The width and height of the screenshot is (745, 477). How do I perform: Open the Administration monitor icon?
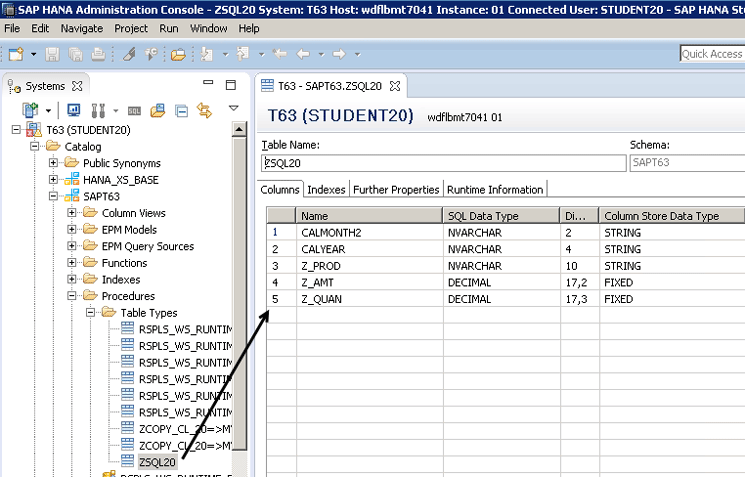point(74,111)
